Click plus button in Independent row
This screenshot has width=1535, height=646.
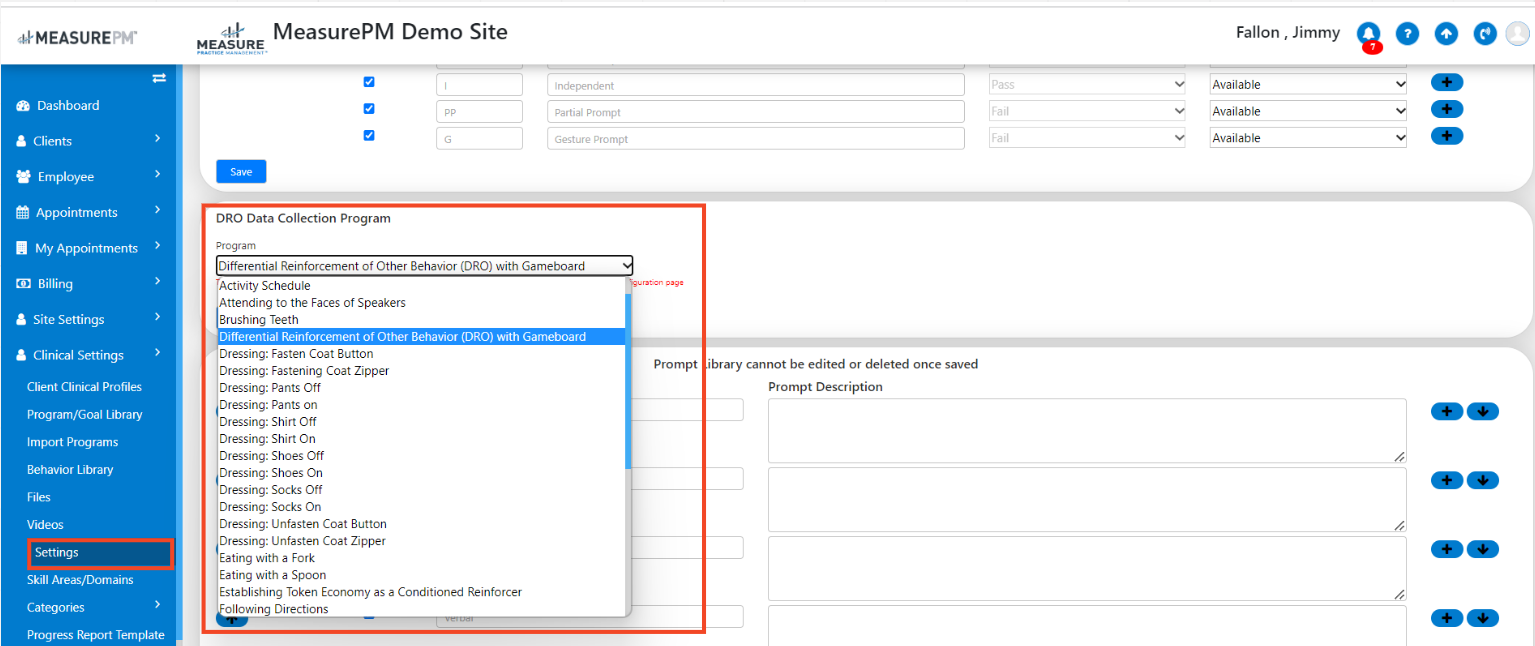tap(1447, 83)
